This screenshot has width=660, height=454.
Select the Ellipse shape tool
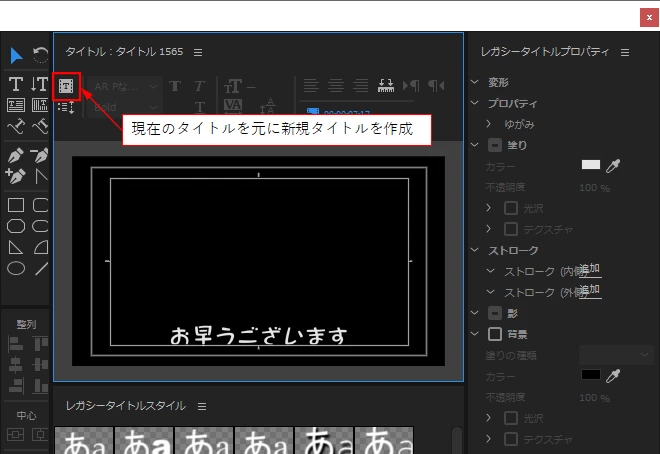pos(16,268)
